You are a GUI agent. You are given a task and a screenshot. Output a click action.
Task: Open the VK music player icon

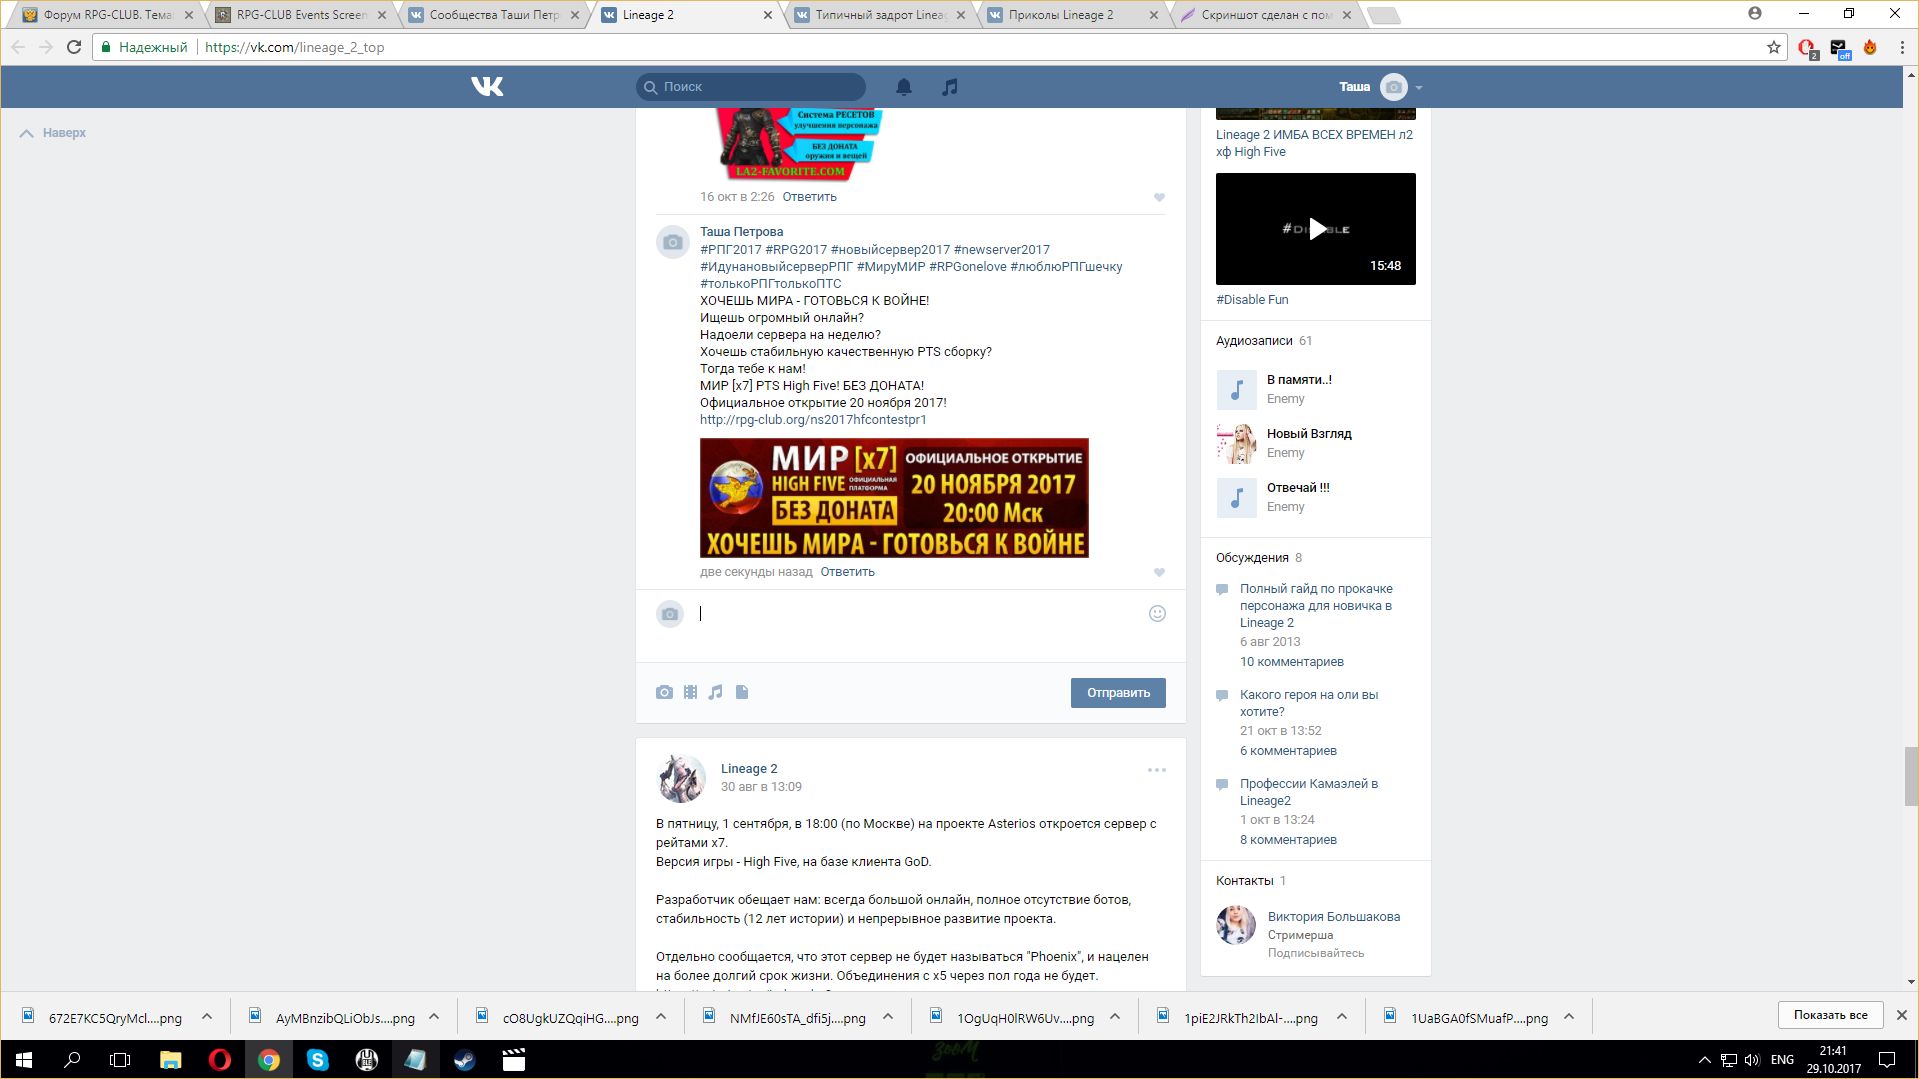click(950, 87)
